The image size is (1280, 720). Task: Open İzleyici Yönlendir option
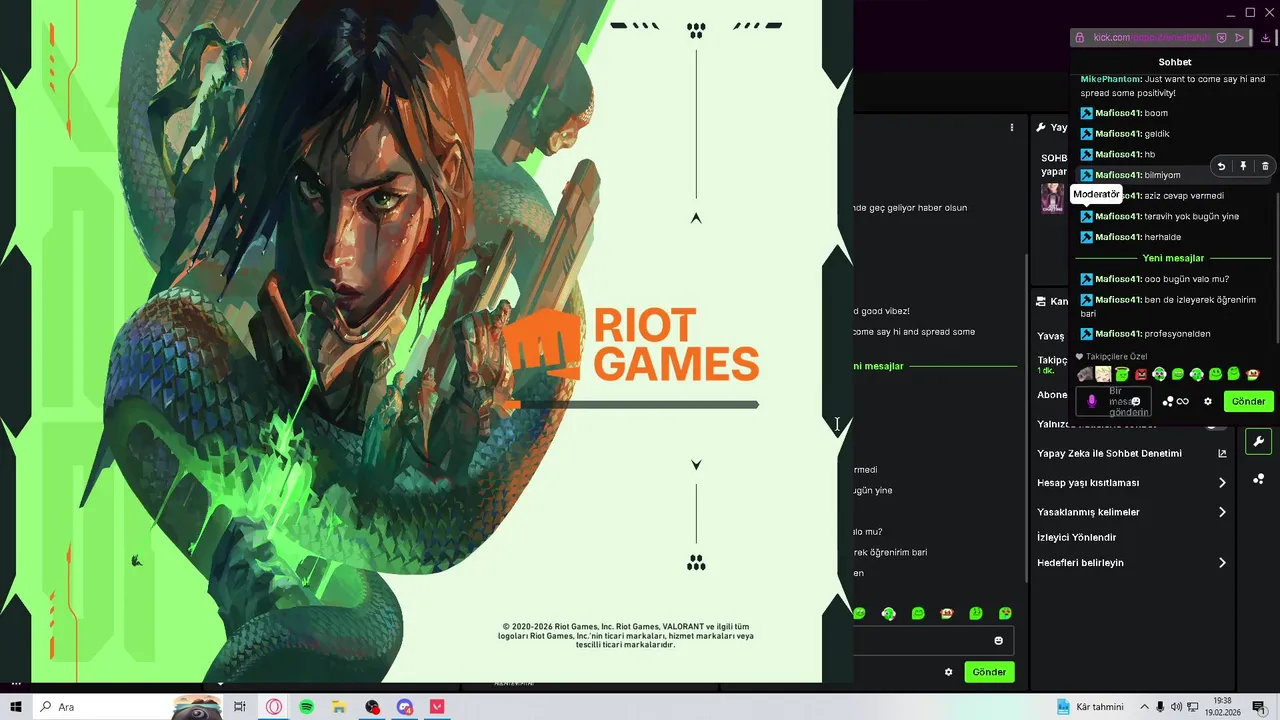pyautogui.click(x=1076, y=537)
